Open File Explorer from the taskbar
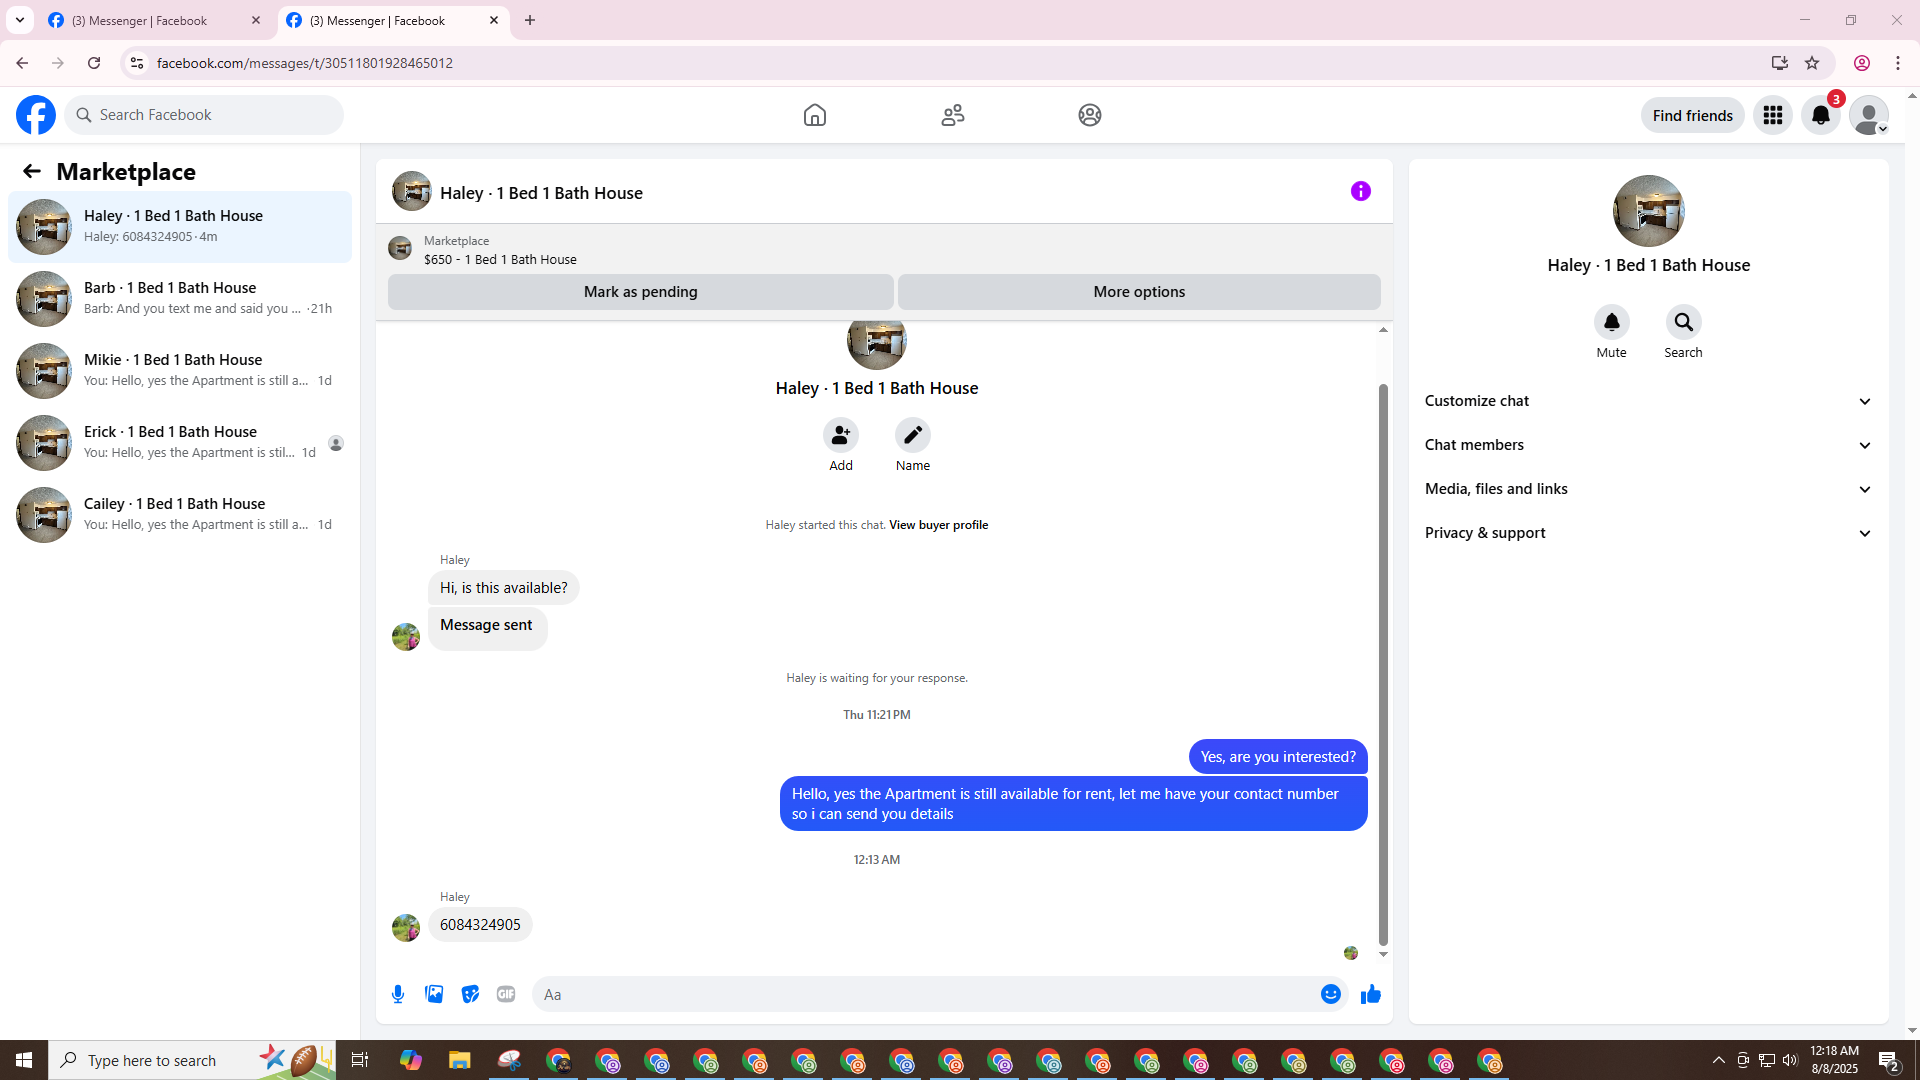The image size is (1920, 1080). (x=459, y=1060)
